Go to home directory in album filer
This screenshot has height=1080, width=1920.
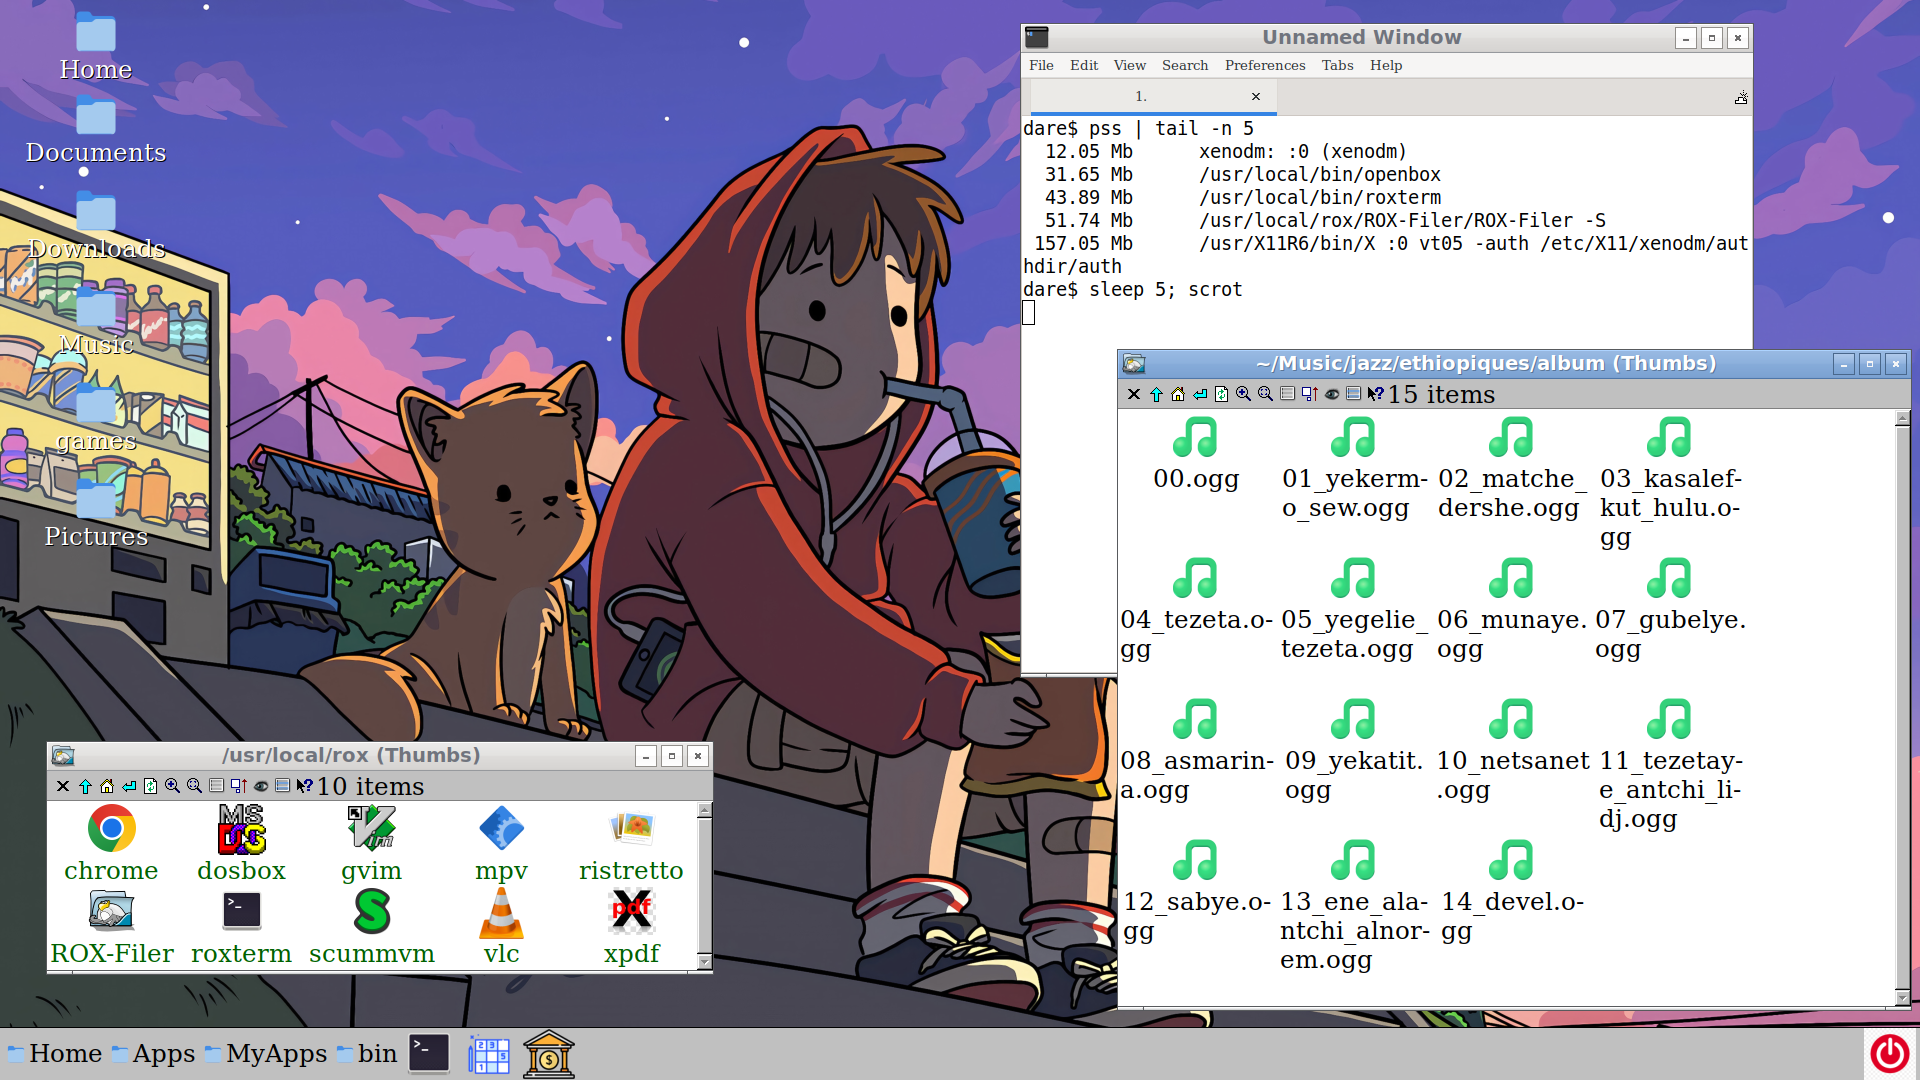[1178, 395]
